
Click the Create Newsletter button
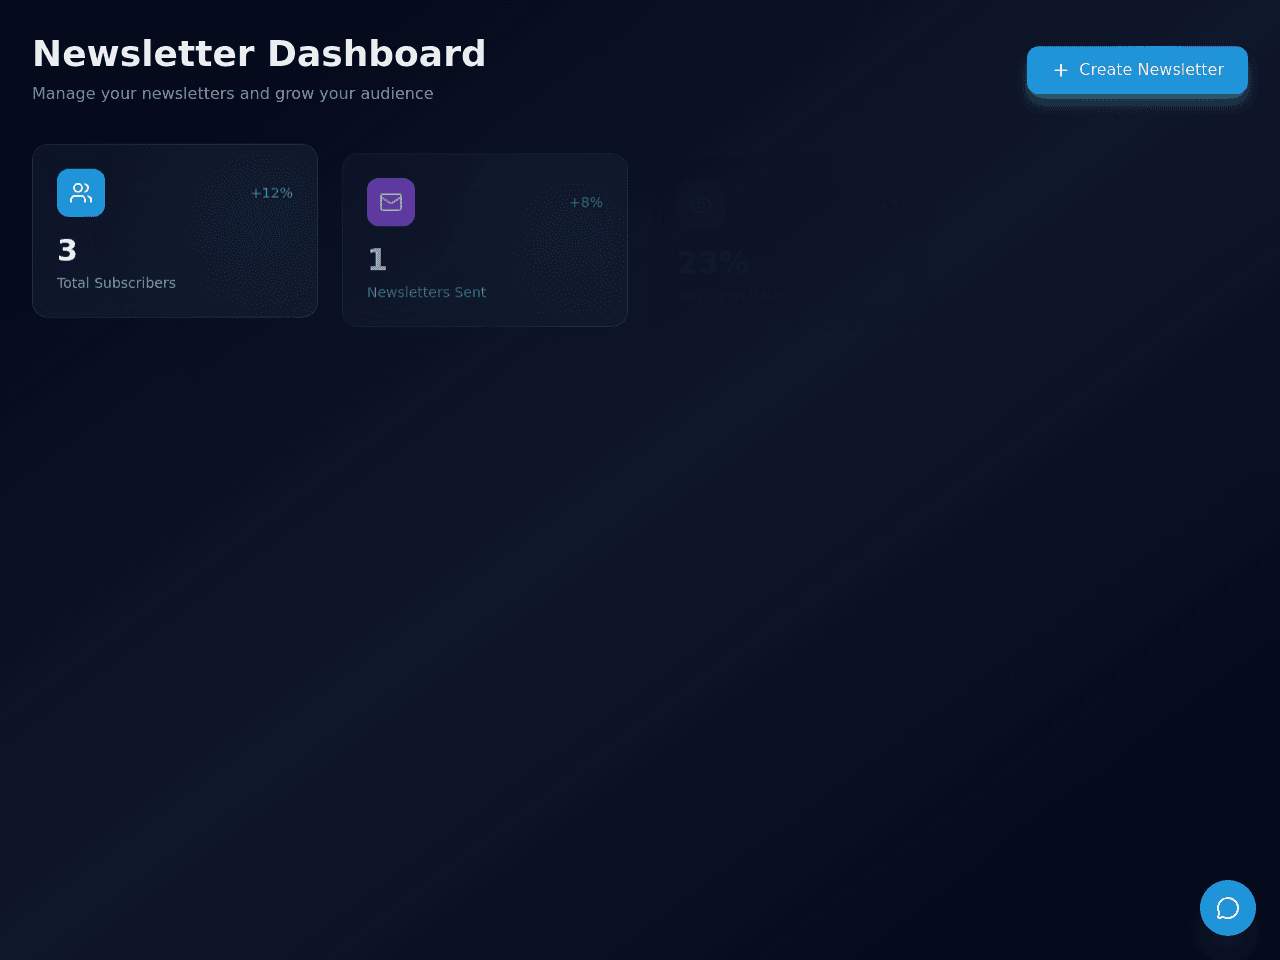coord(1137,70)
